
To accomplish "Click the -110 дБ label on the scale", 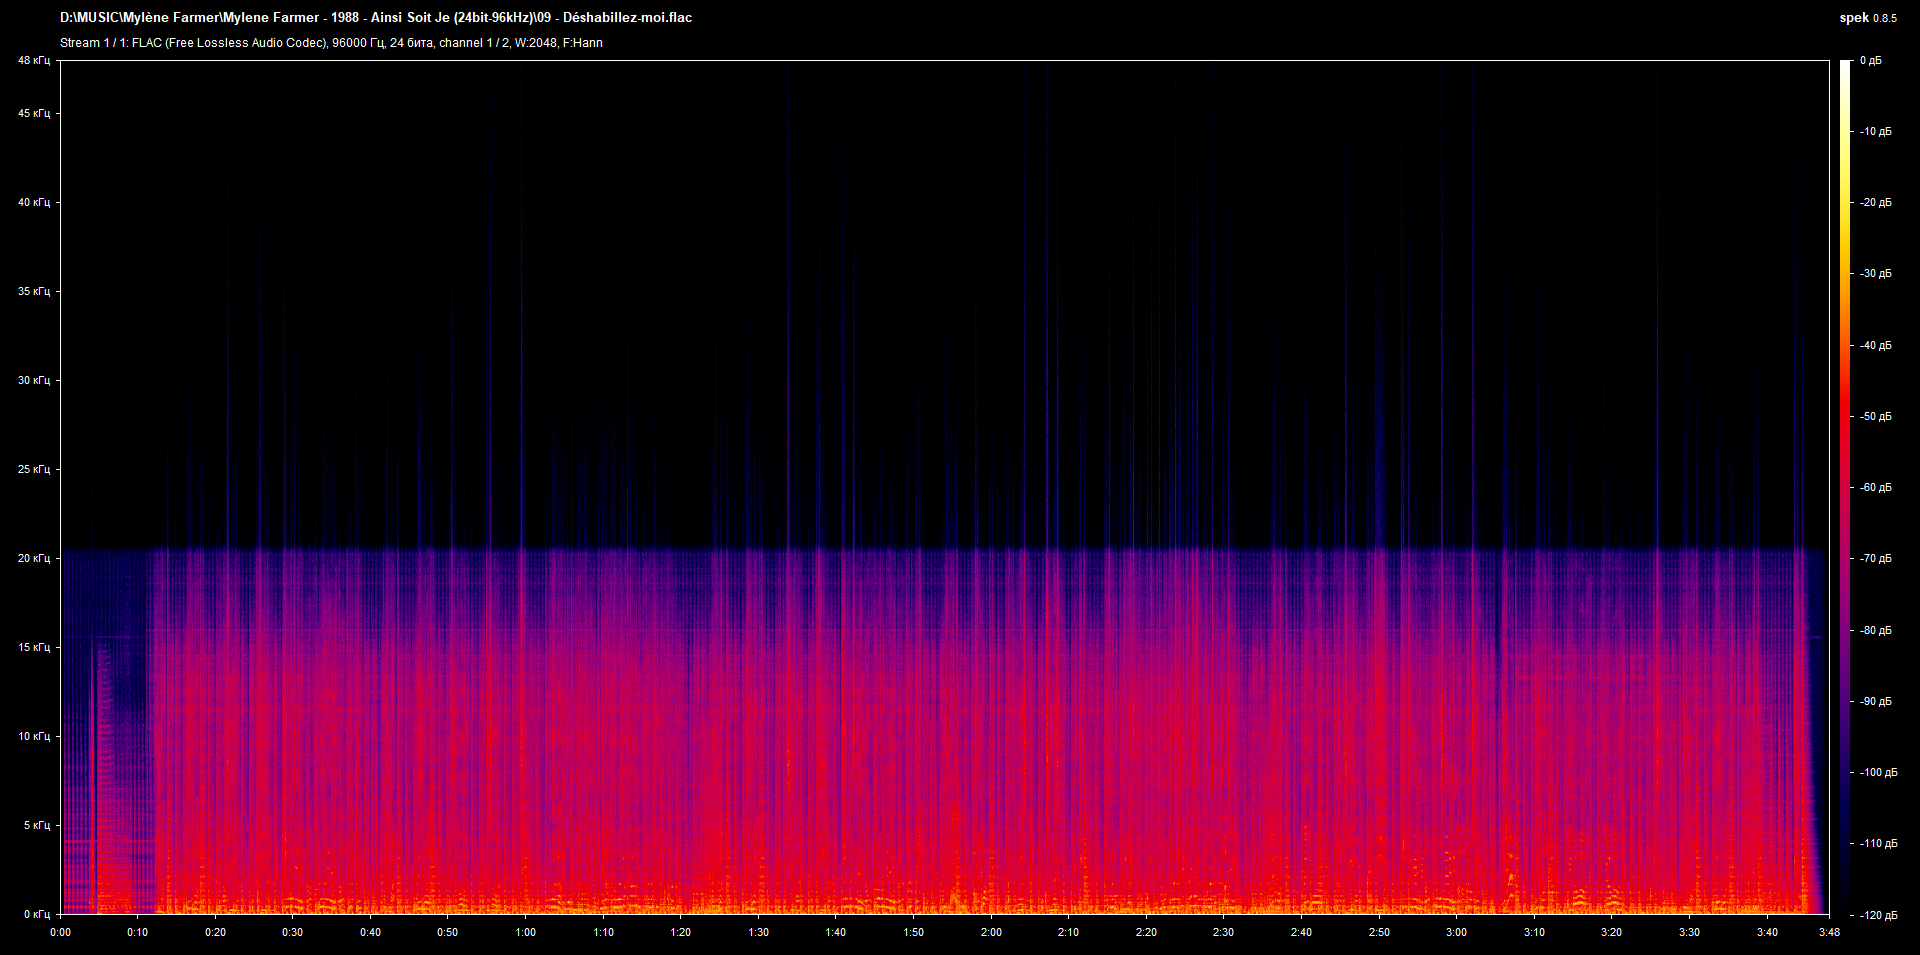I will pyautogui.click(x=1879, y=844).
